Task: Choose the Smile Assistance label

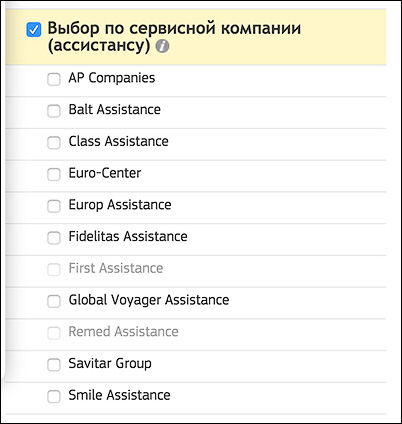Action: [119, 395]
